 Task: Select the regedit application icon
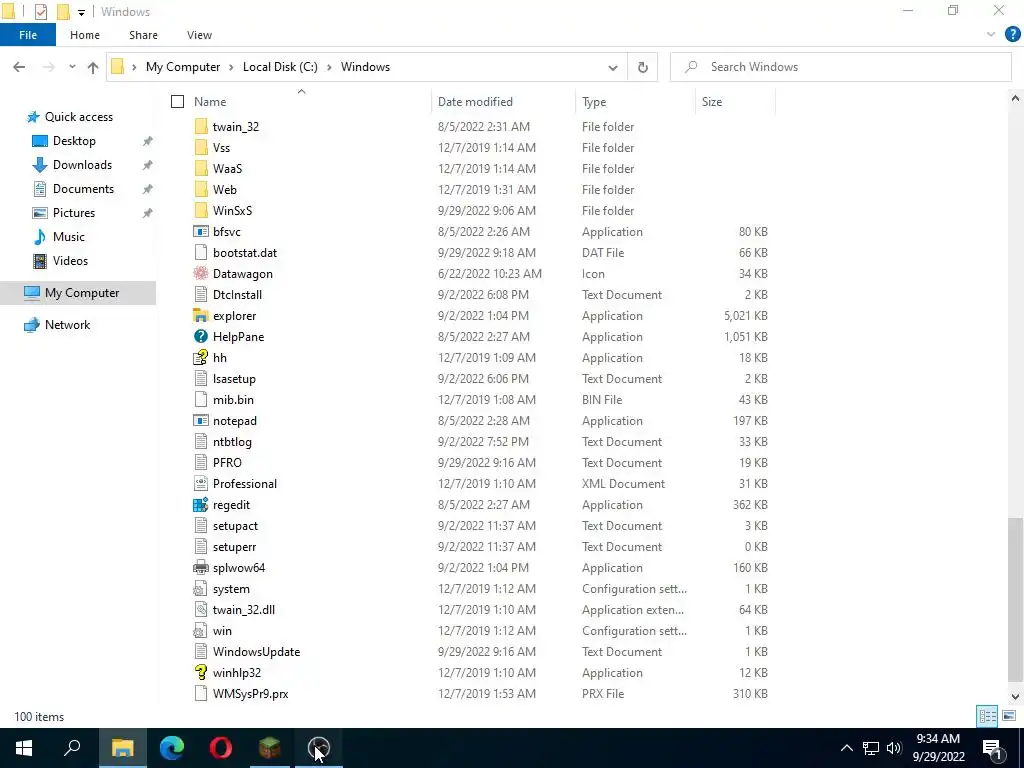point(201,505)
